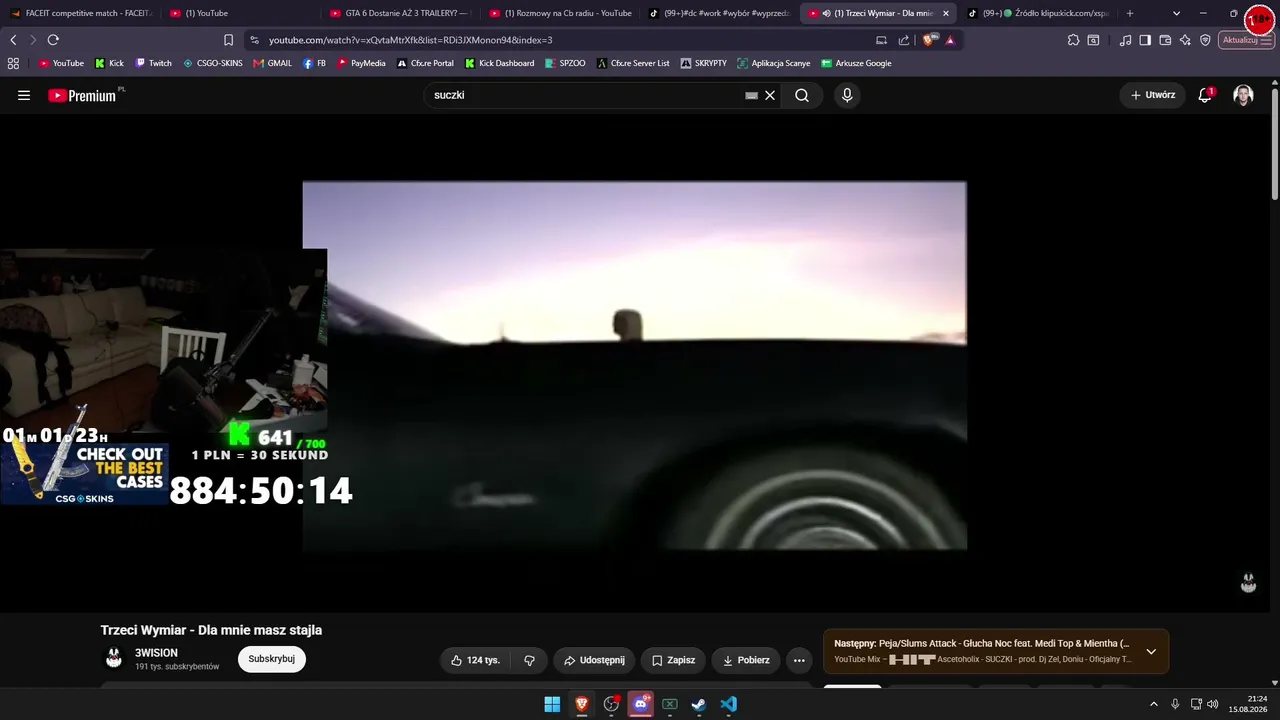This screenshot has width=1280, height=720.
Task: Share the video via Udostępnij
Action: [594, 660]
